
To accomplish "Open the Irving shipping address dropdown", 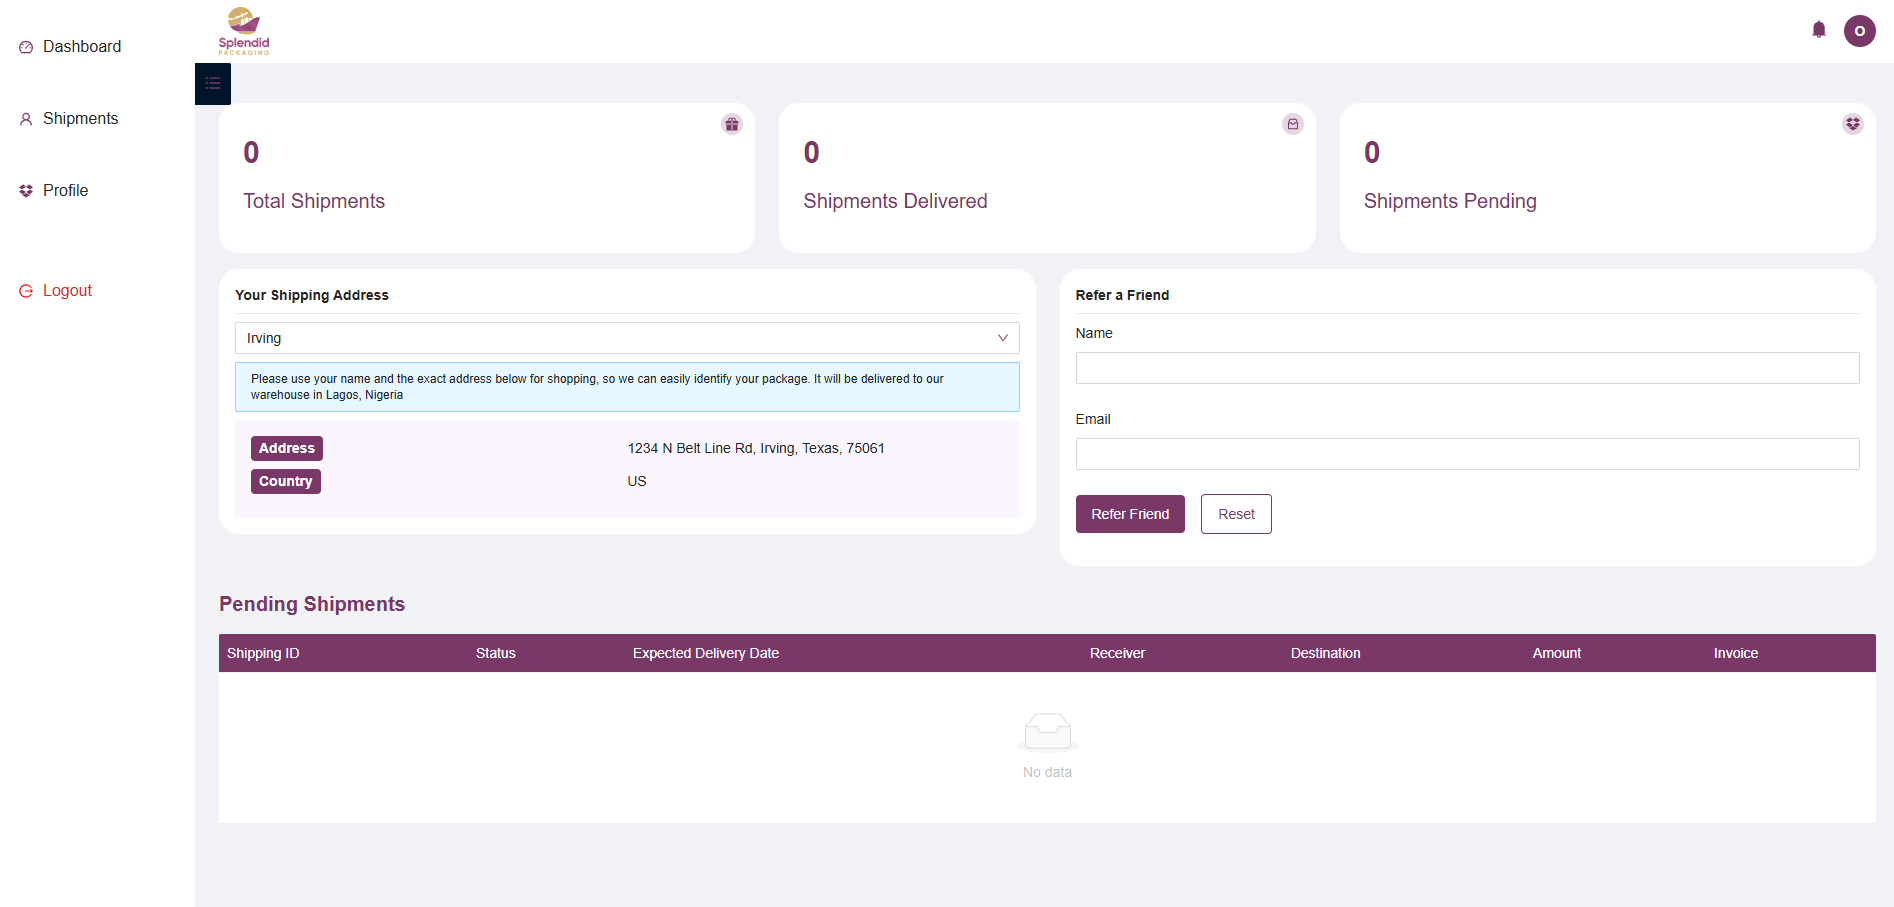I will (x=627, y=338).
